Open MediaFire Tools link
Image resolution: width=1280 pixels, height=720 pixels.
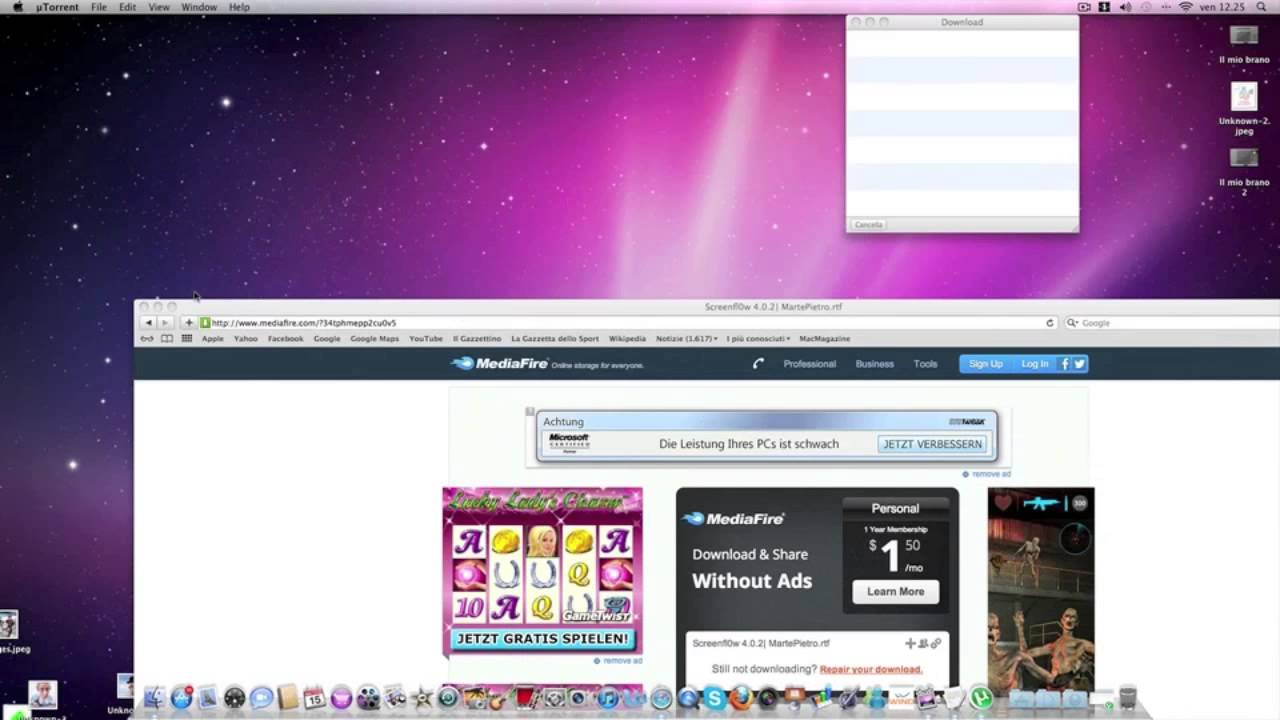click(925, 364)
